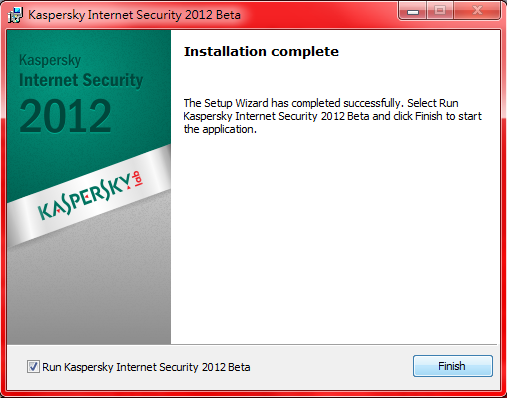The image size is (507, 398).
Task: Click the empty white area below the paragraph
Action: point(333,240)
